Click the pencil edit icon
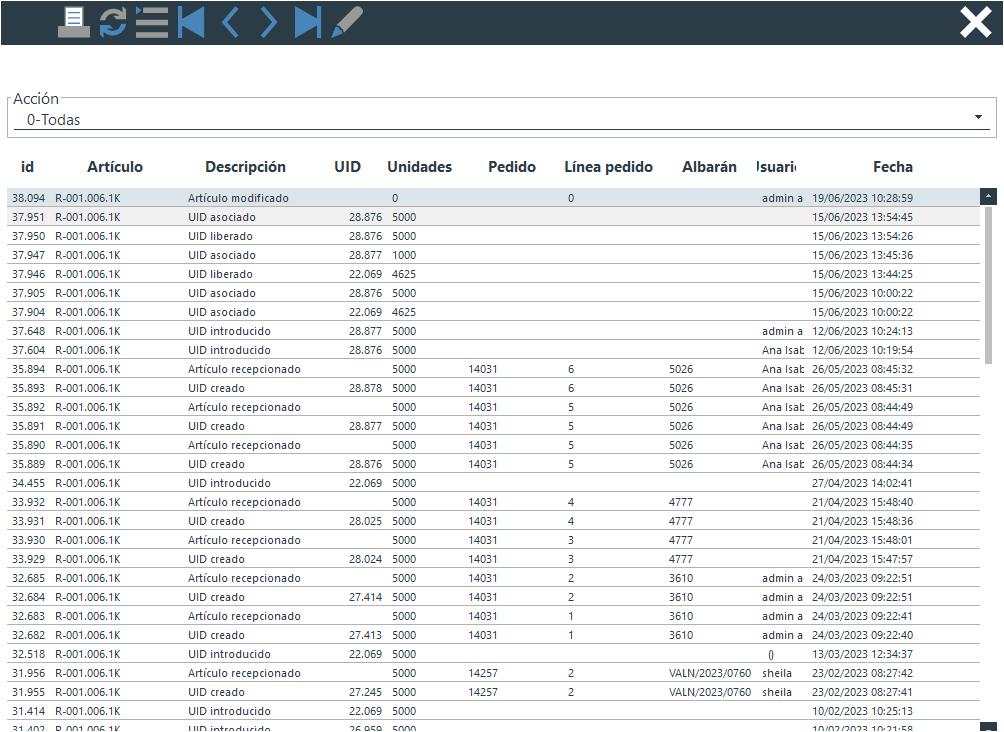Screen dimensions: 1004x732 coord(346,22)
